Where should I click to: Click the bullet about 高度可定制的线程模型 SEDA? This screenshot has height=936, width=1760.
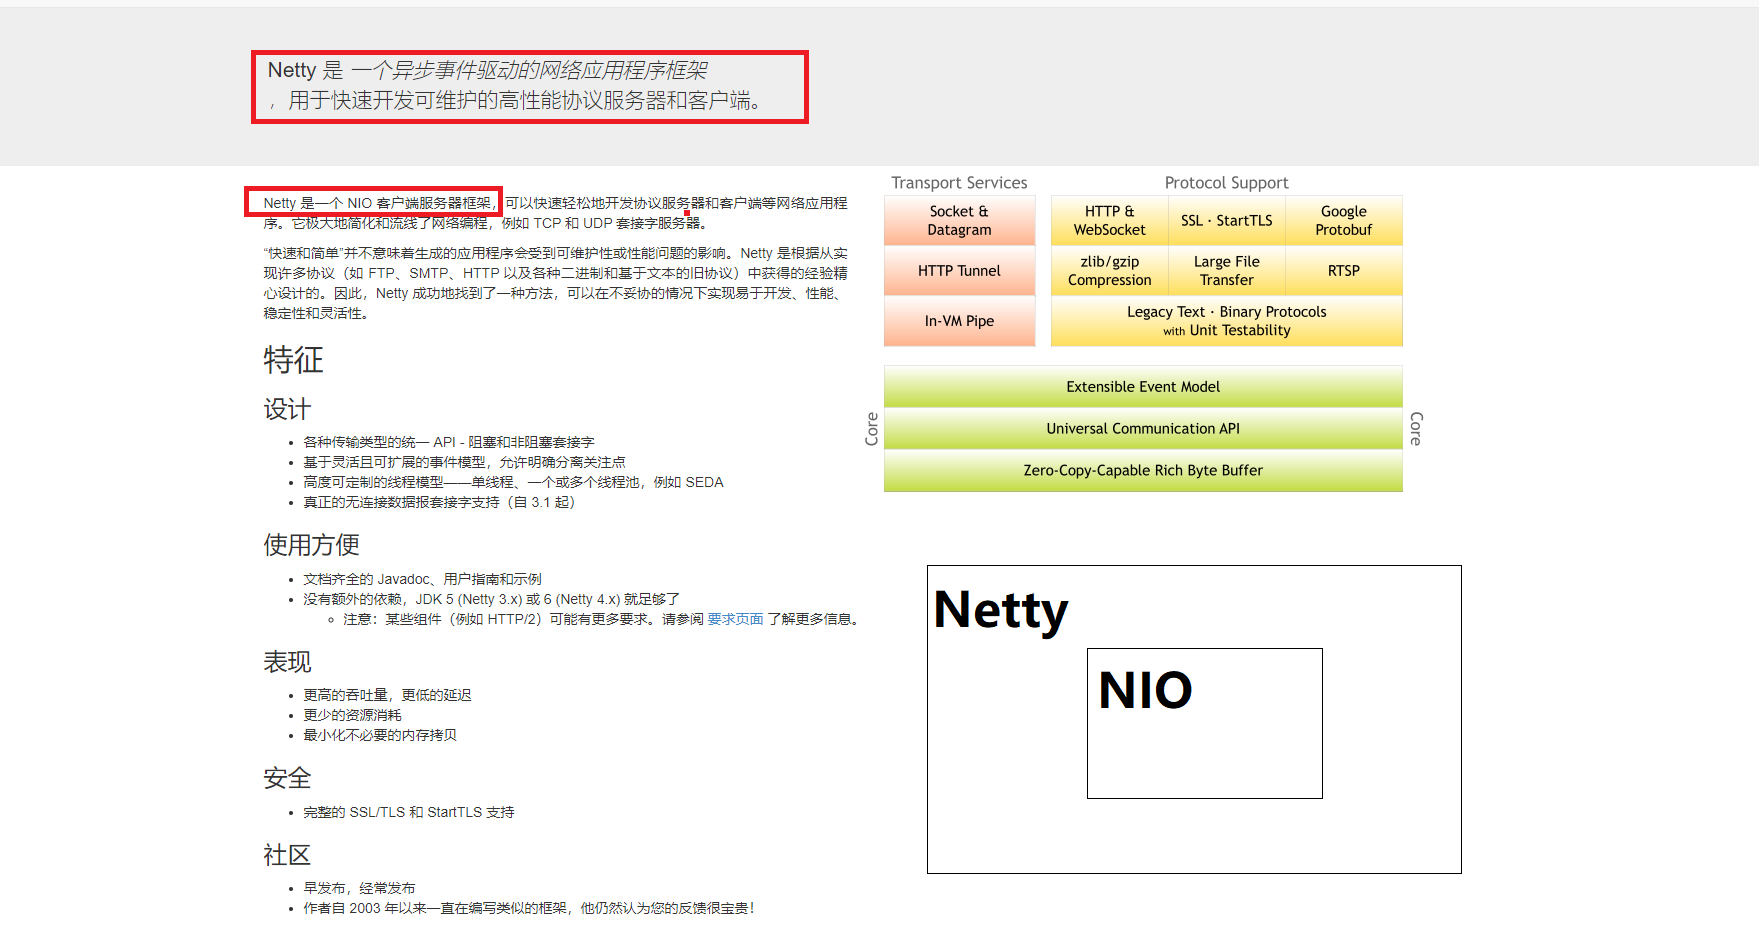click(513, 482)
